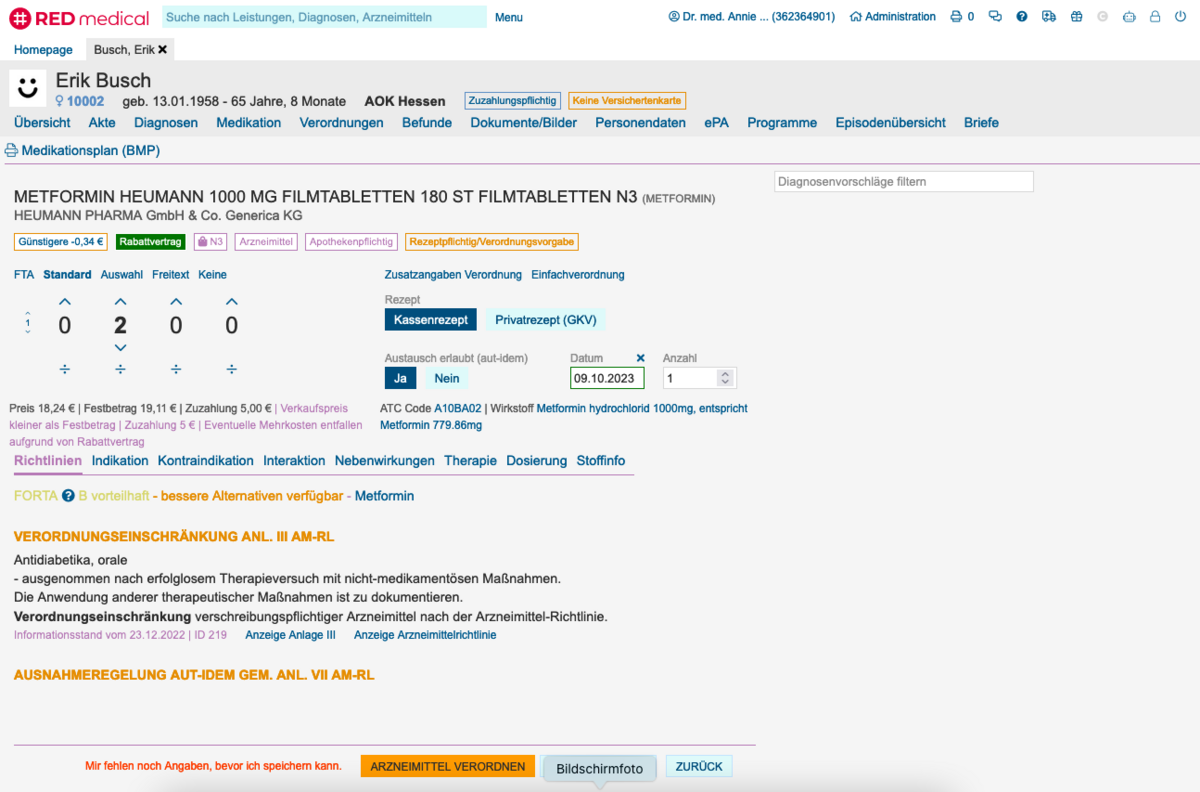Click ARZNEIMITTEL VERORDNEN button
1200x792 pixels.
pos(448,767)
